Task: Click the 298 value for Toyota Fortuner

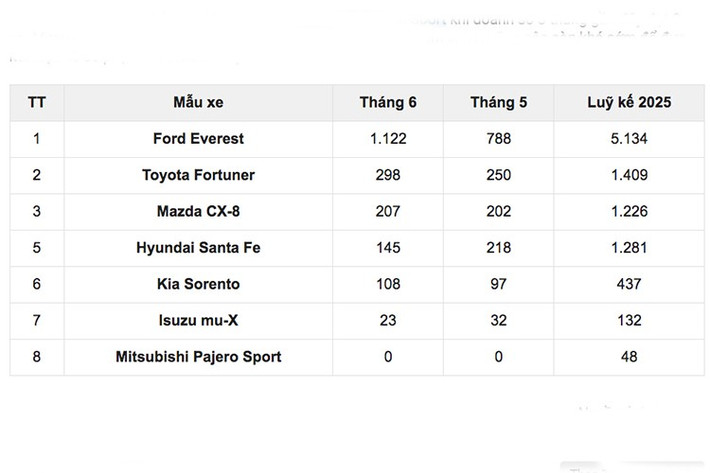Action: [388, 175]
